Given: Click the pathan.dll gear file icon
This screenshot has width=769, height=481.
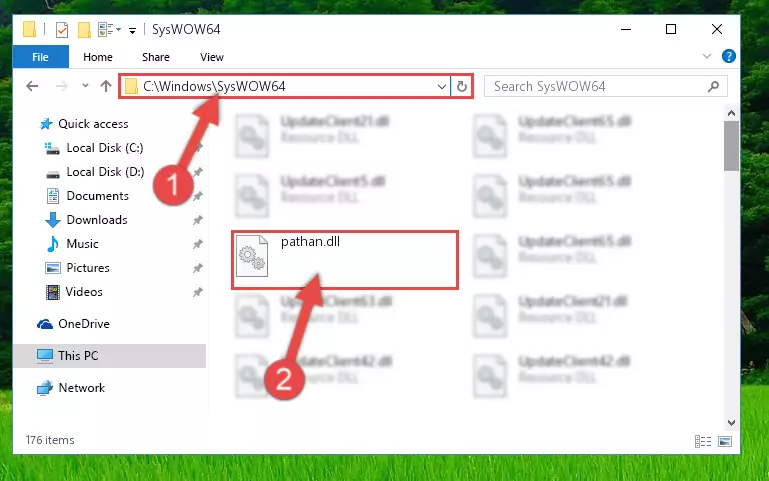Looking at the screenshot, I should point(252,256).
